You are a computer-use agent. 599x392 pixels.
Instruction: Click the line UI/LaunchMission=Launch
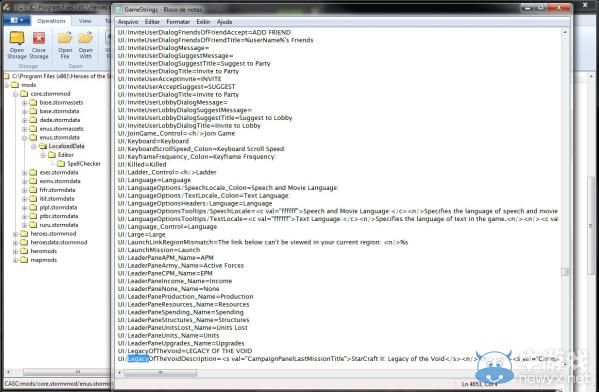(x=159, y=250)
